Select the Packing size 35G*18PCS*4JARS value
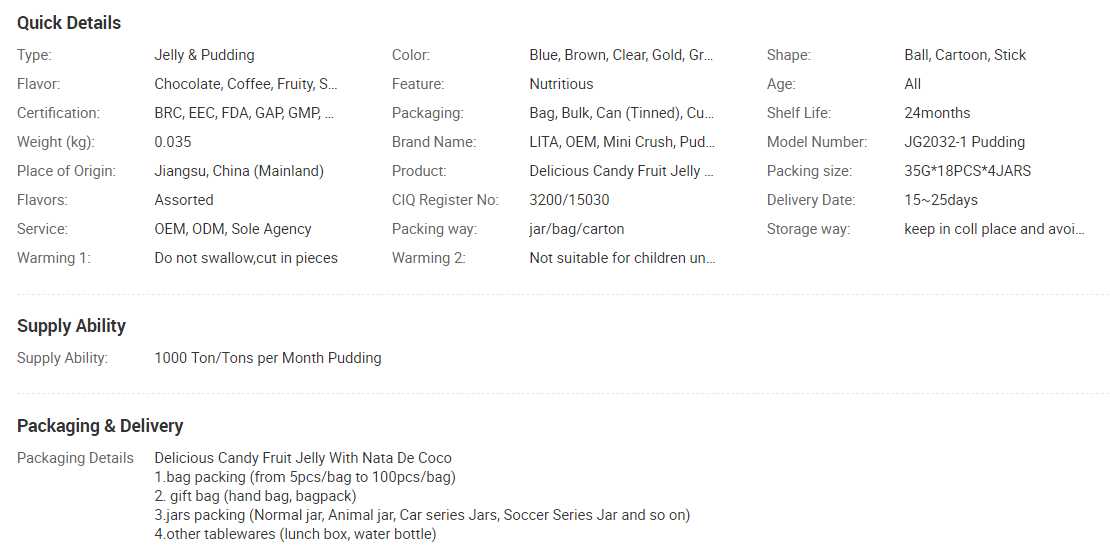1110x552 pixels. pyautogui.click(x=967, y=171)
